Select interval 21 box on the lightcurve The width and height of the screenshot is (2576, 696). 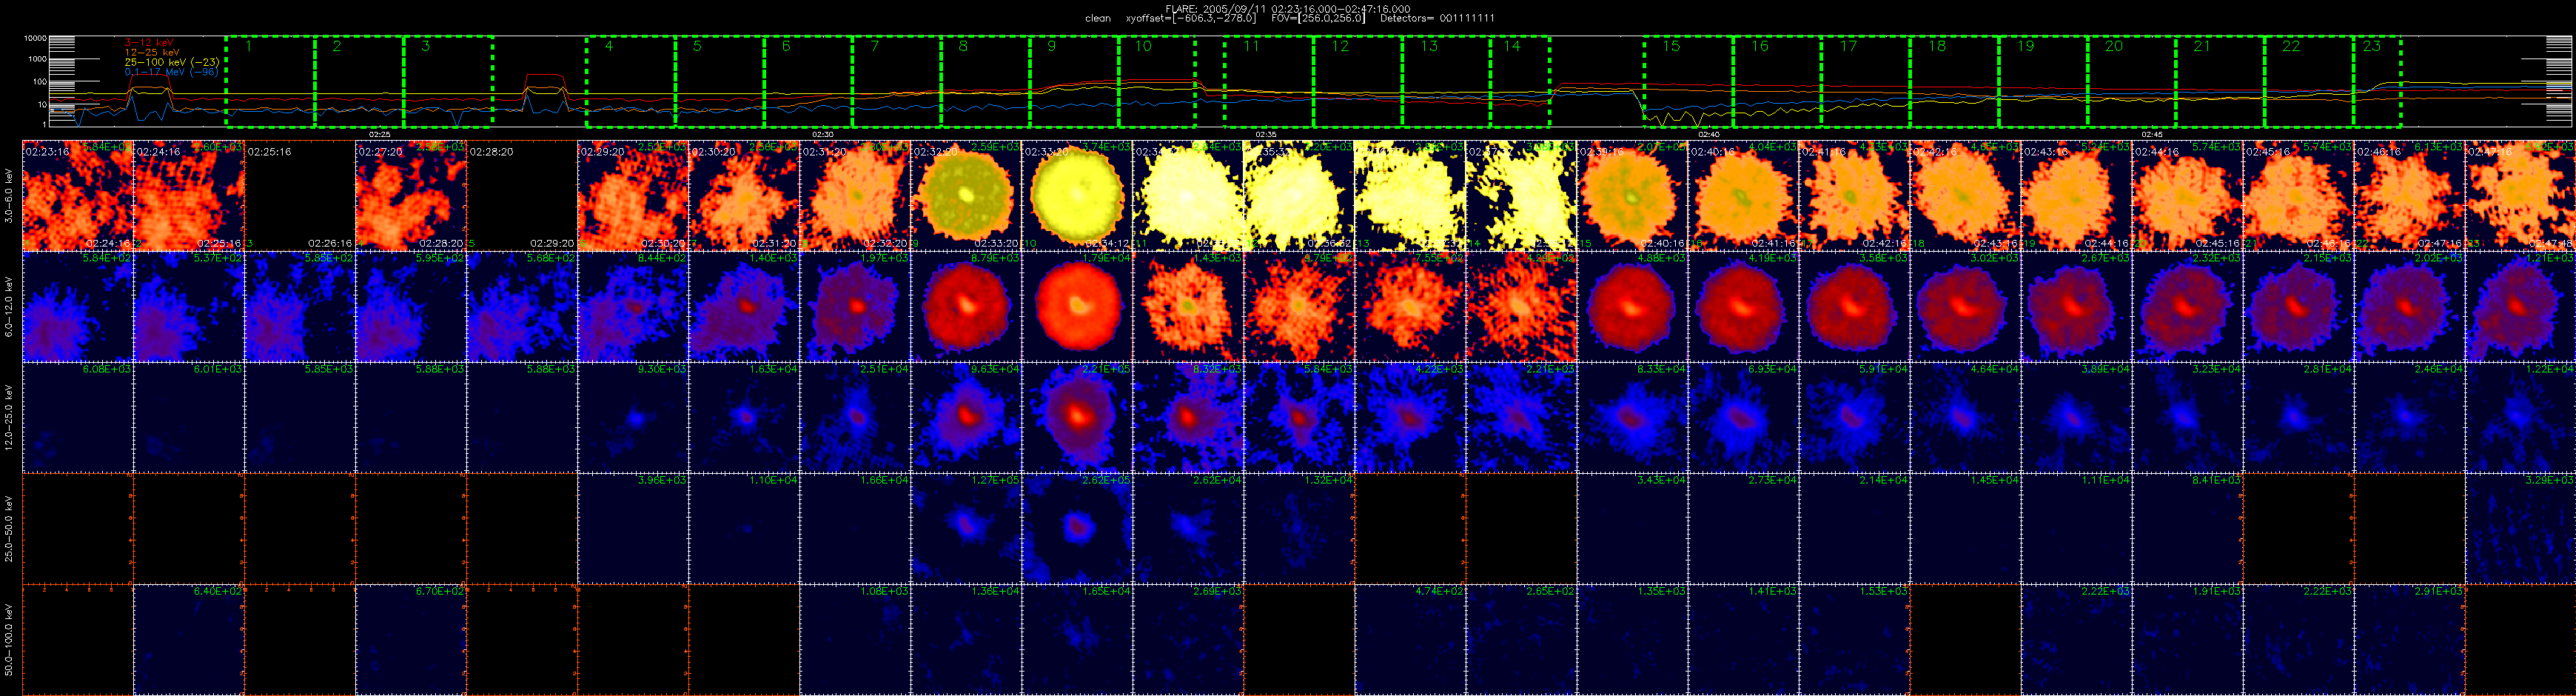coord(2220,82)
